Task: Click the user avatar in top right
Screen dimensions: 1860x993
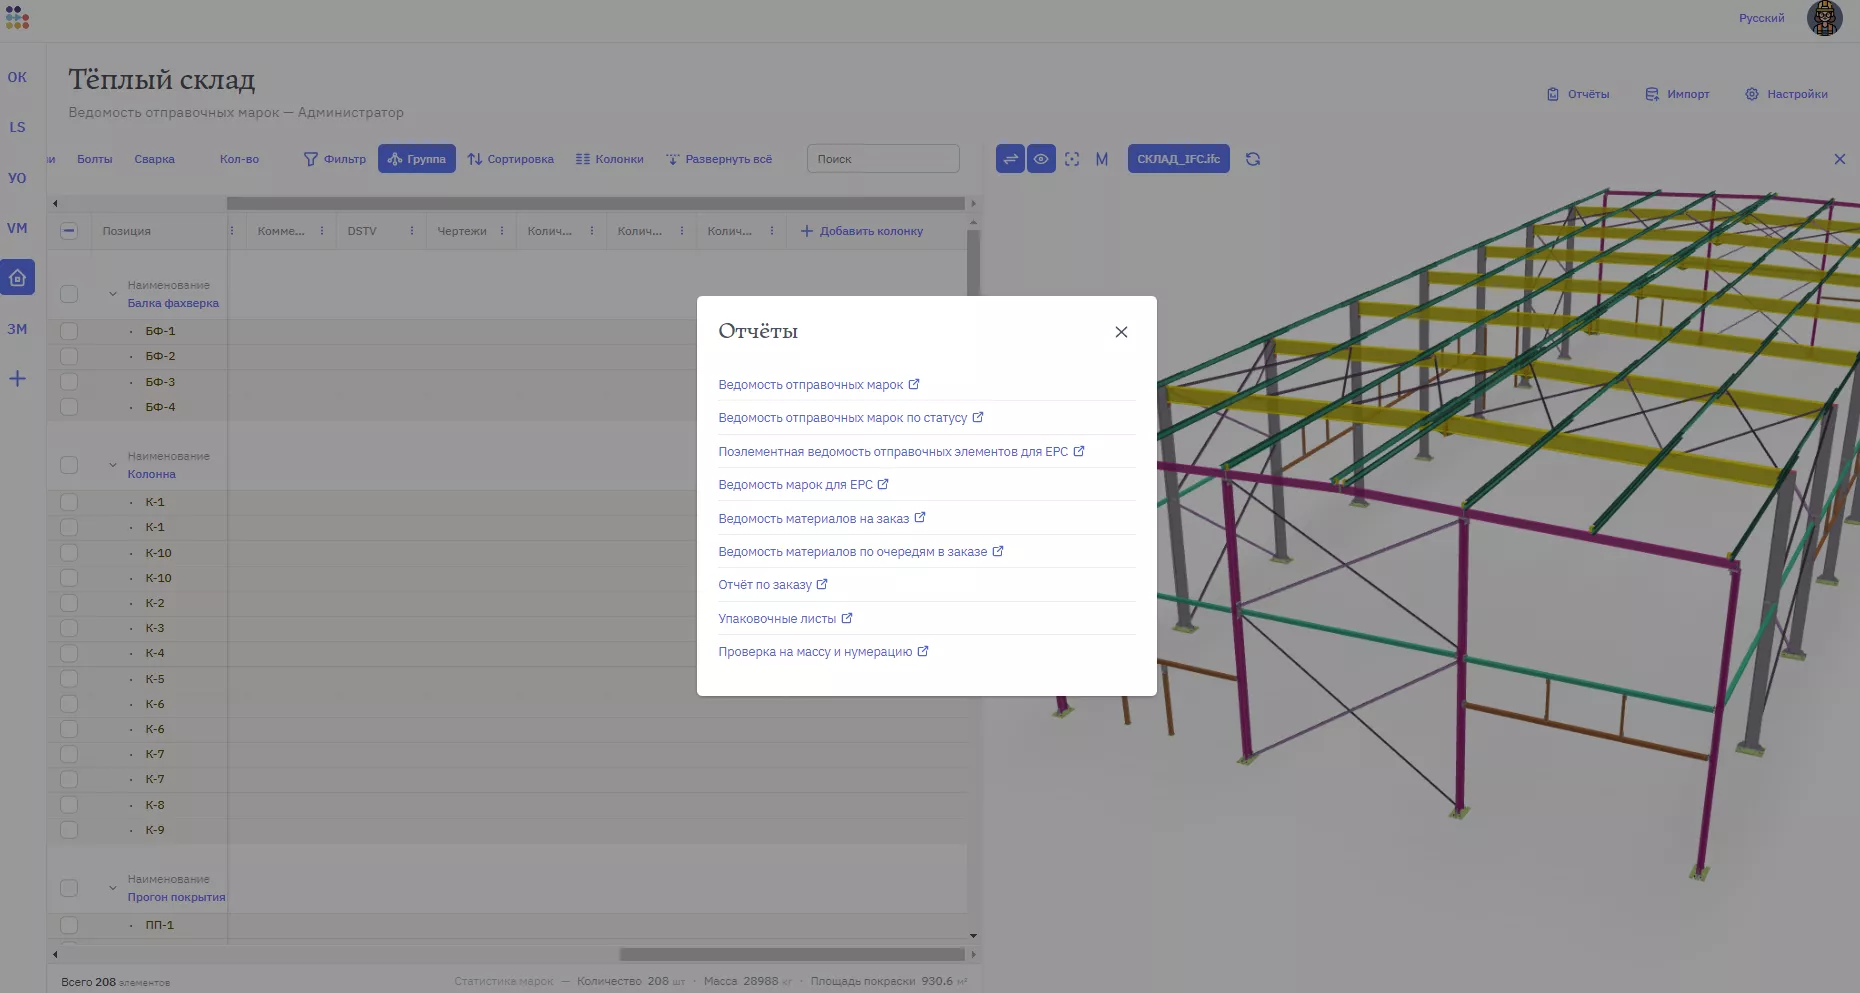Action: (x=1824, y=18)
